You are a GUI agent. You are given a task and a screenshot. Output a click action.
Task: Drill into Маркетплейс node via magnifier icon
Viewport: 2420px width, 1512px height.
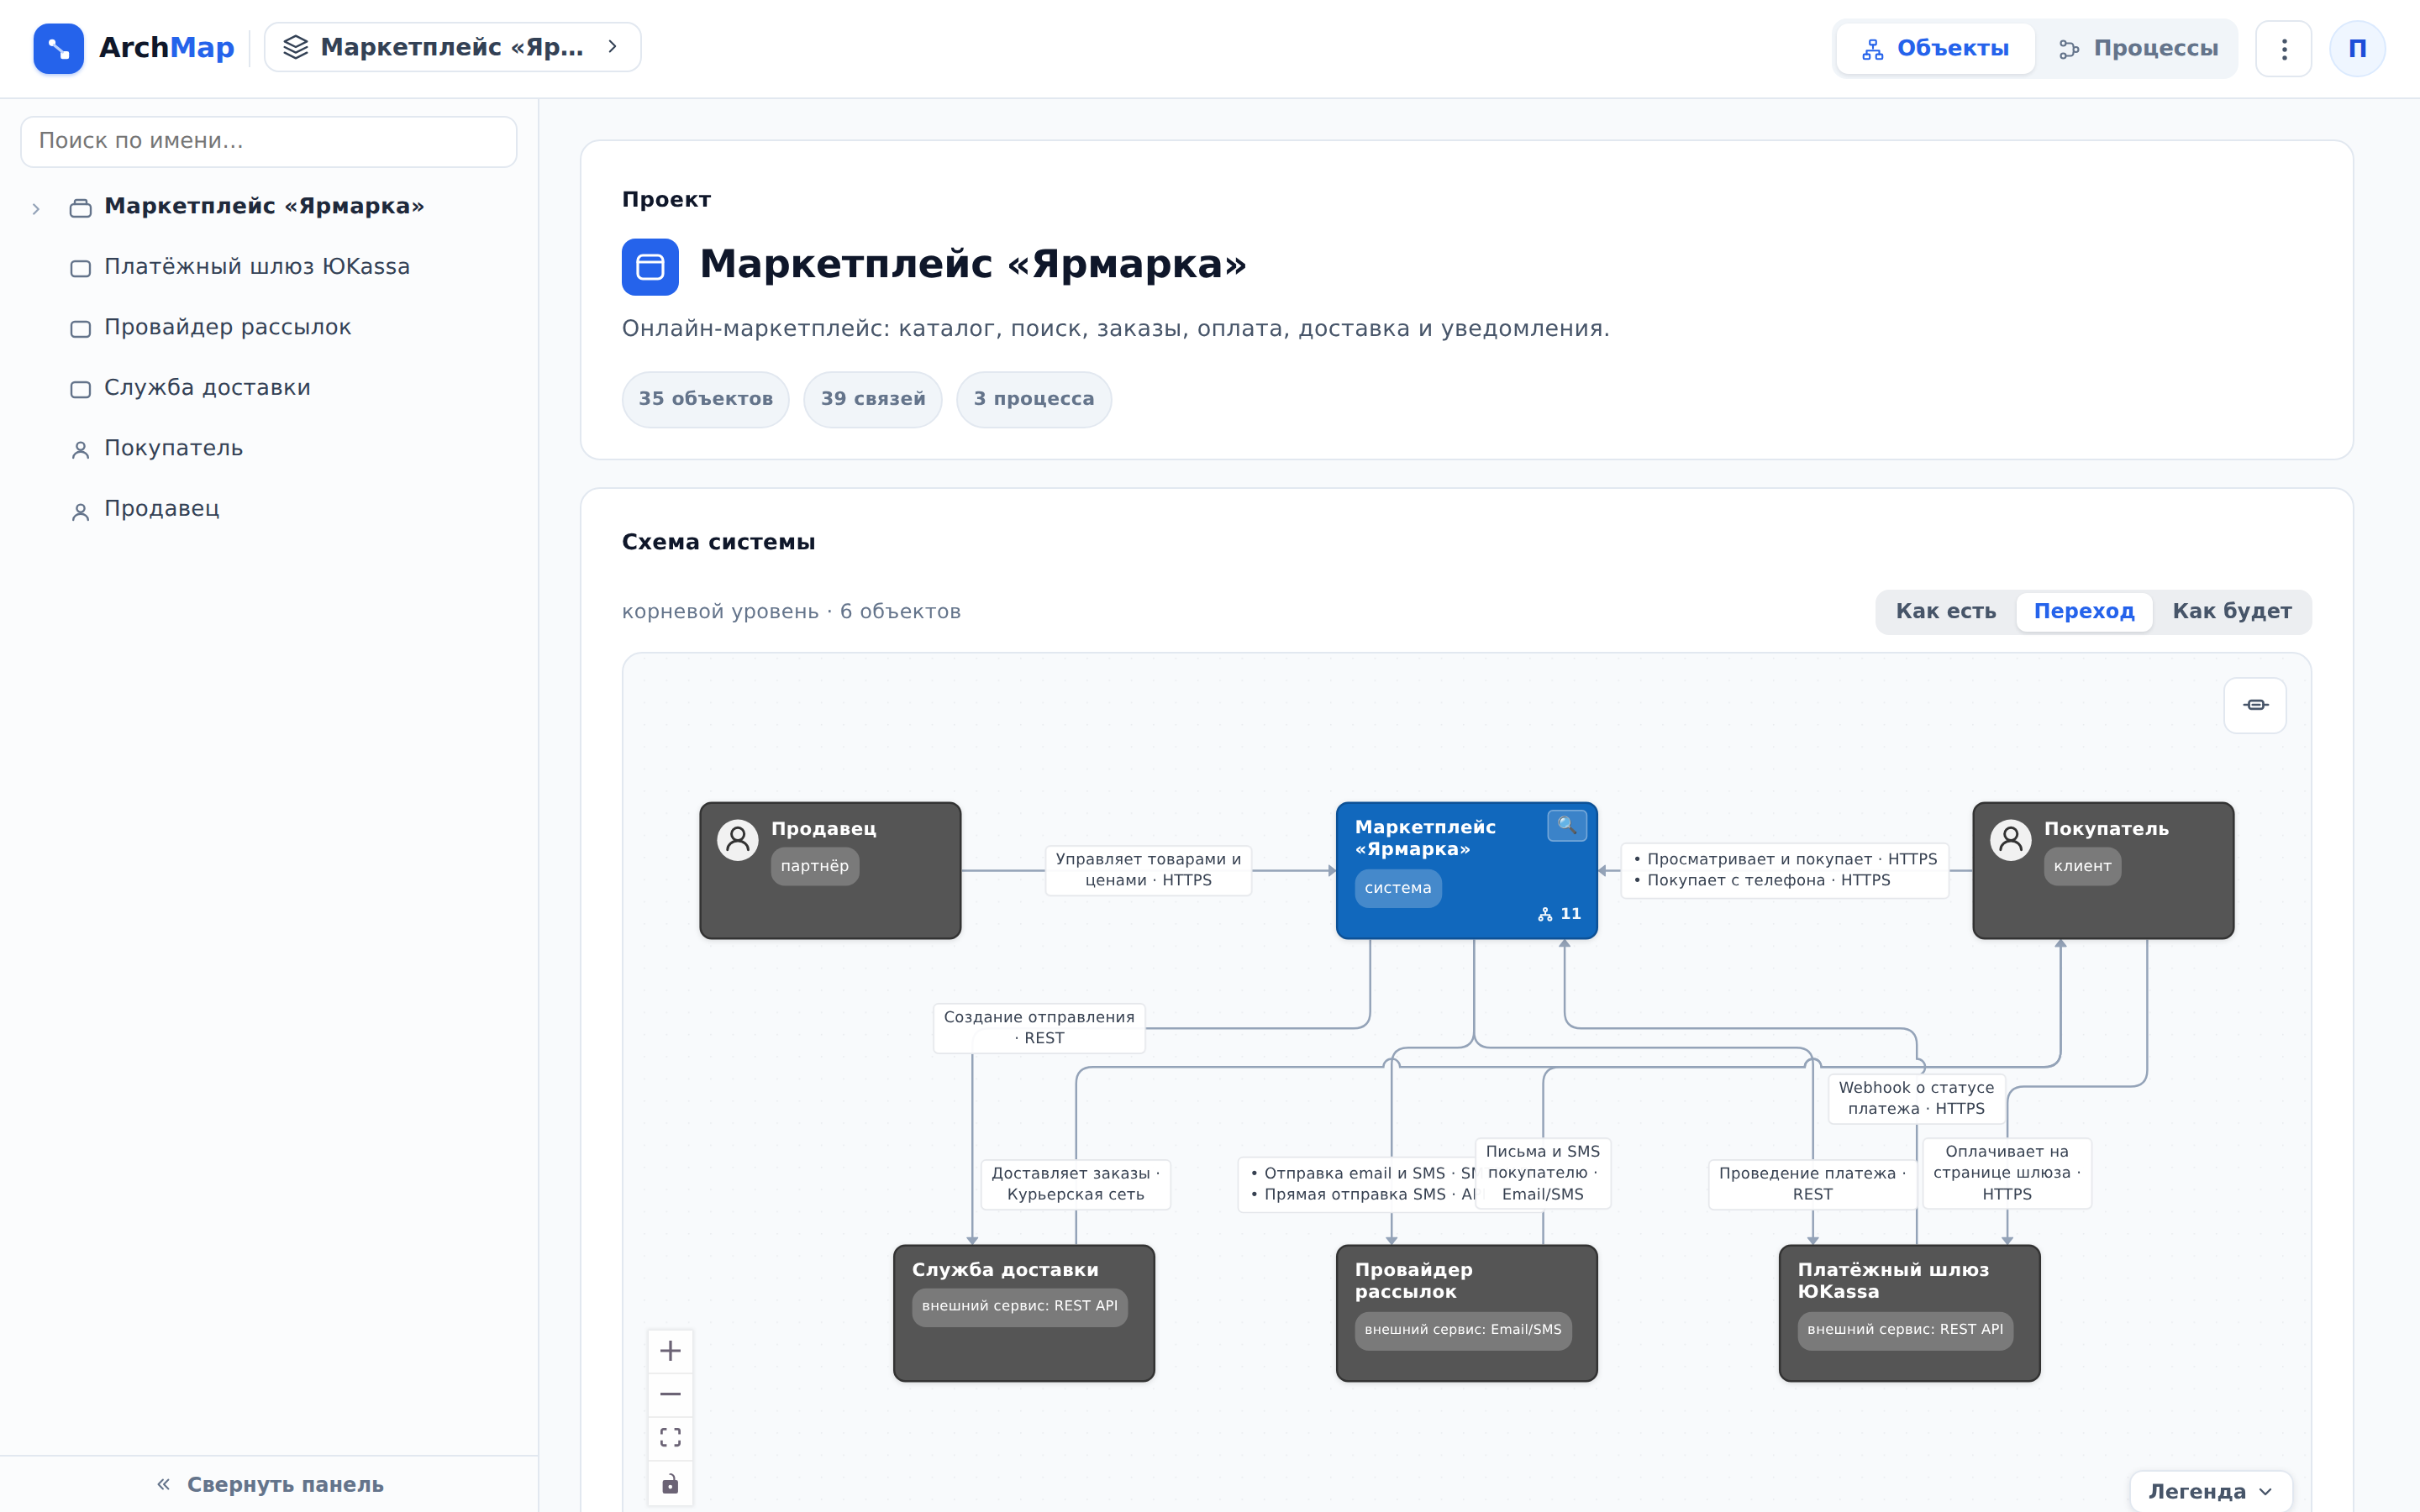pos(1567,825)
